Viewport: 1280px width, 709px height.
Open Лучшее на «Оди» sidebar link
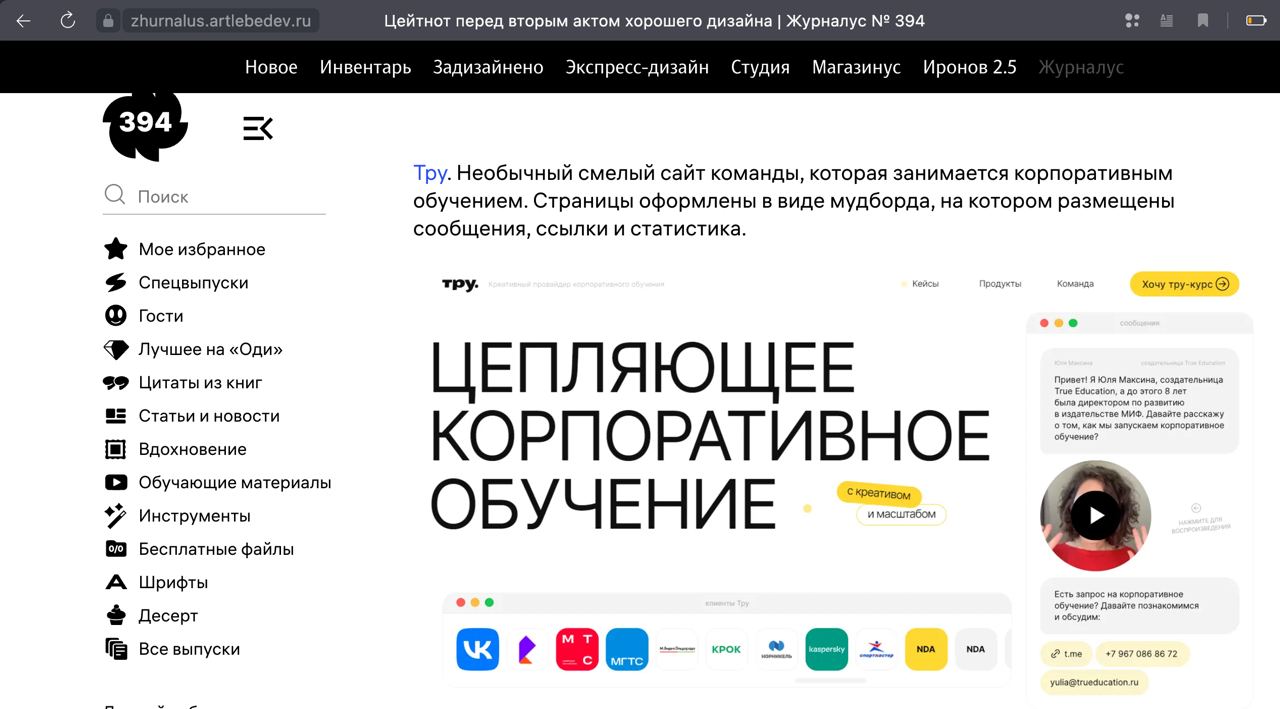tap(211, 349)
